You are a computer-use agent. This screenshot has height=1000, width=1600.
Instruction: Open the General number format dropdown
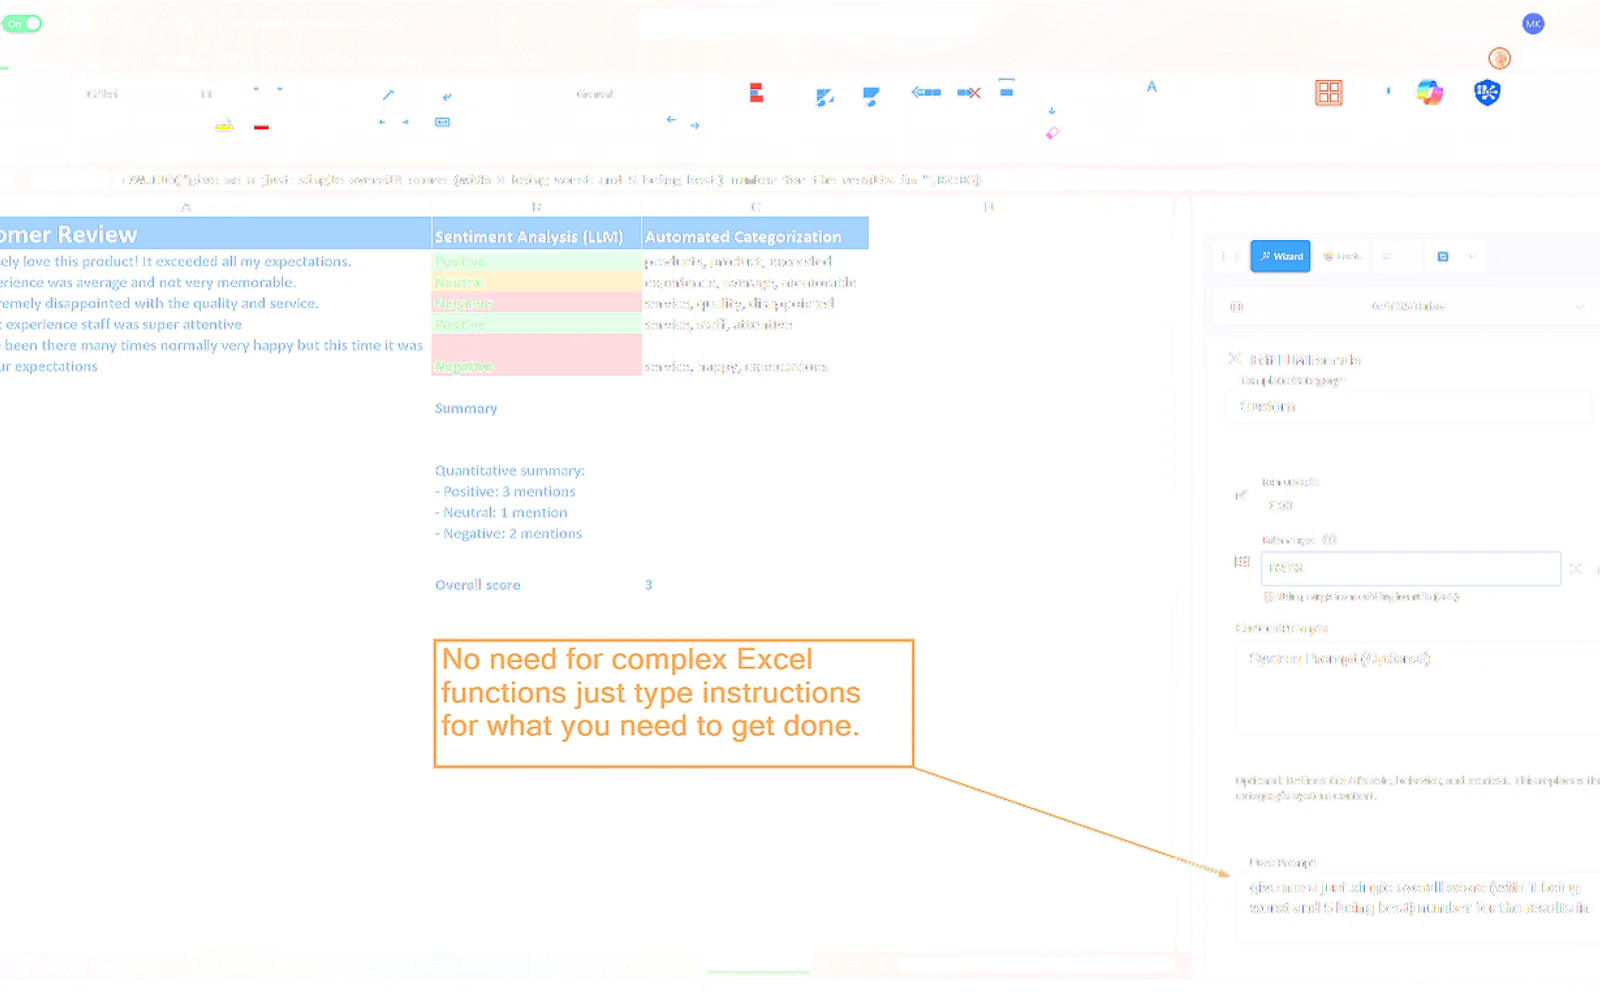tap(595, 94)
